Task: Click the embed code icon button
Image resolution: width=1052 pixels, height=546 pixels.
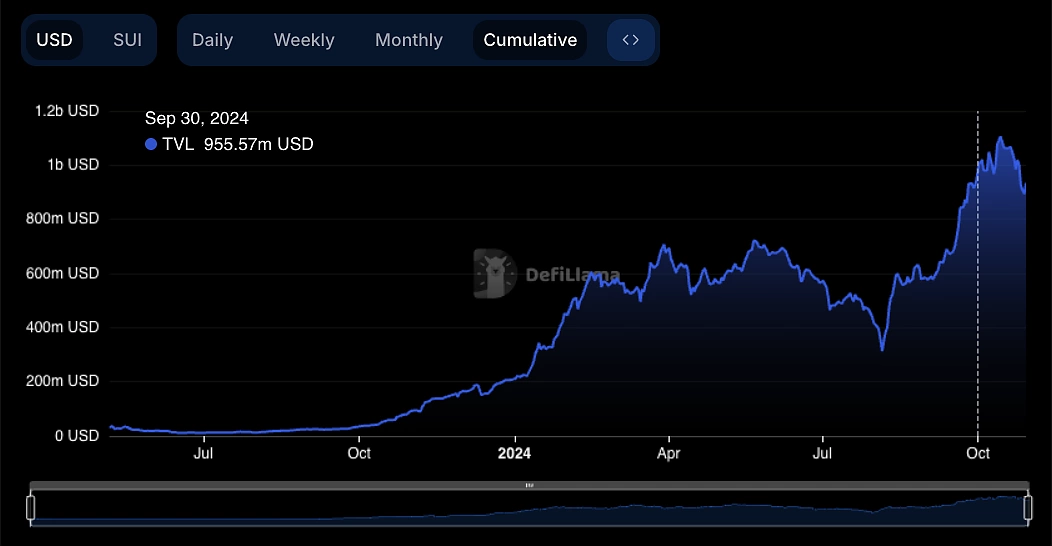Action: click(x=630, y=40)
